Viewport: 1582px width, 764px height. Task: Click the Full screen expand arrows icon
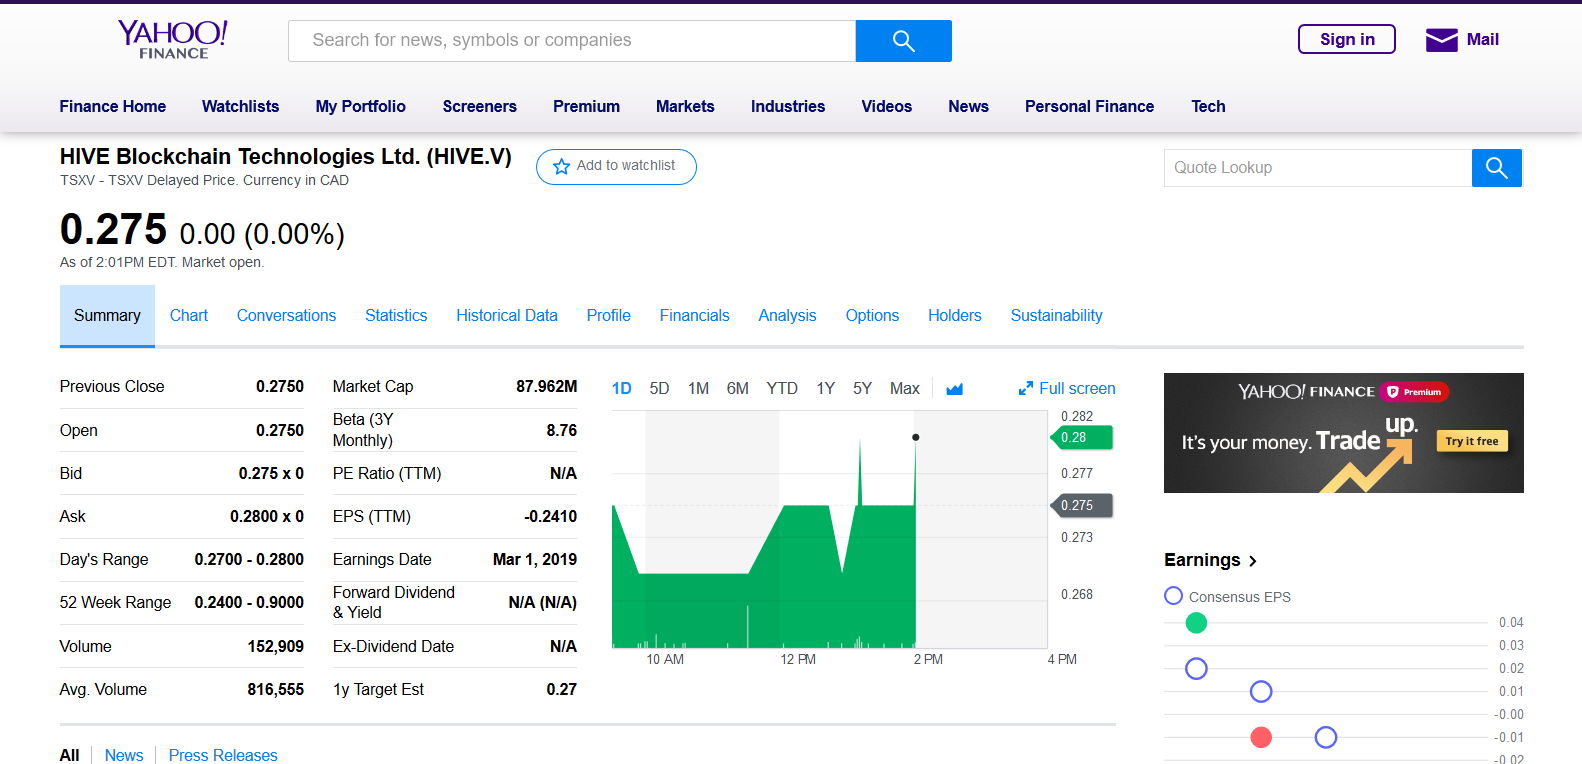1025,388
